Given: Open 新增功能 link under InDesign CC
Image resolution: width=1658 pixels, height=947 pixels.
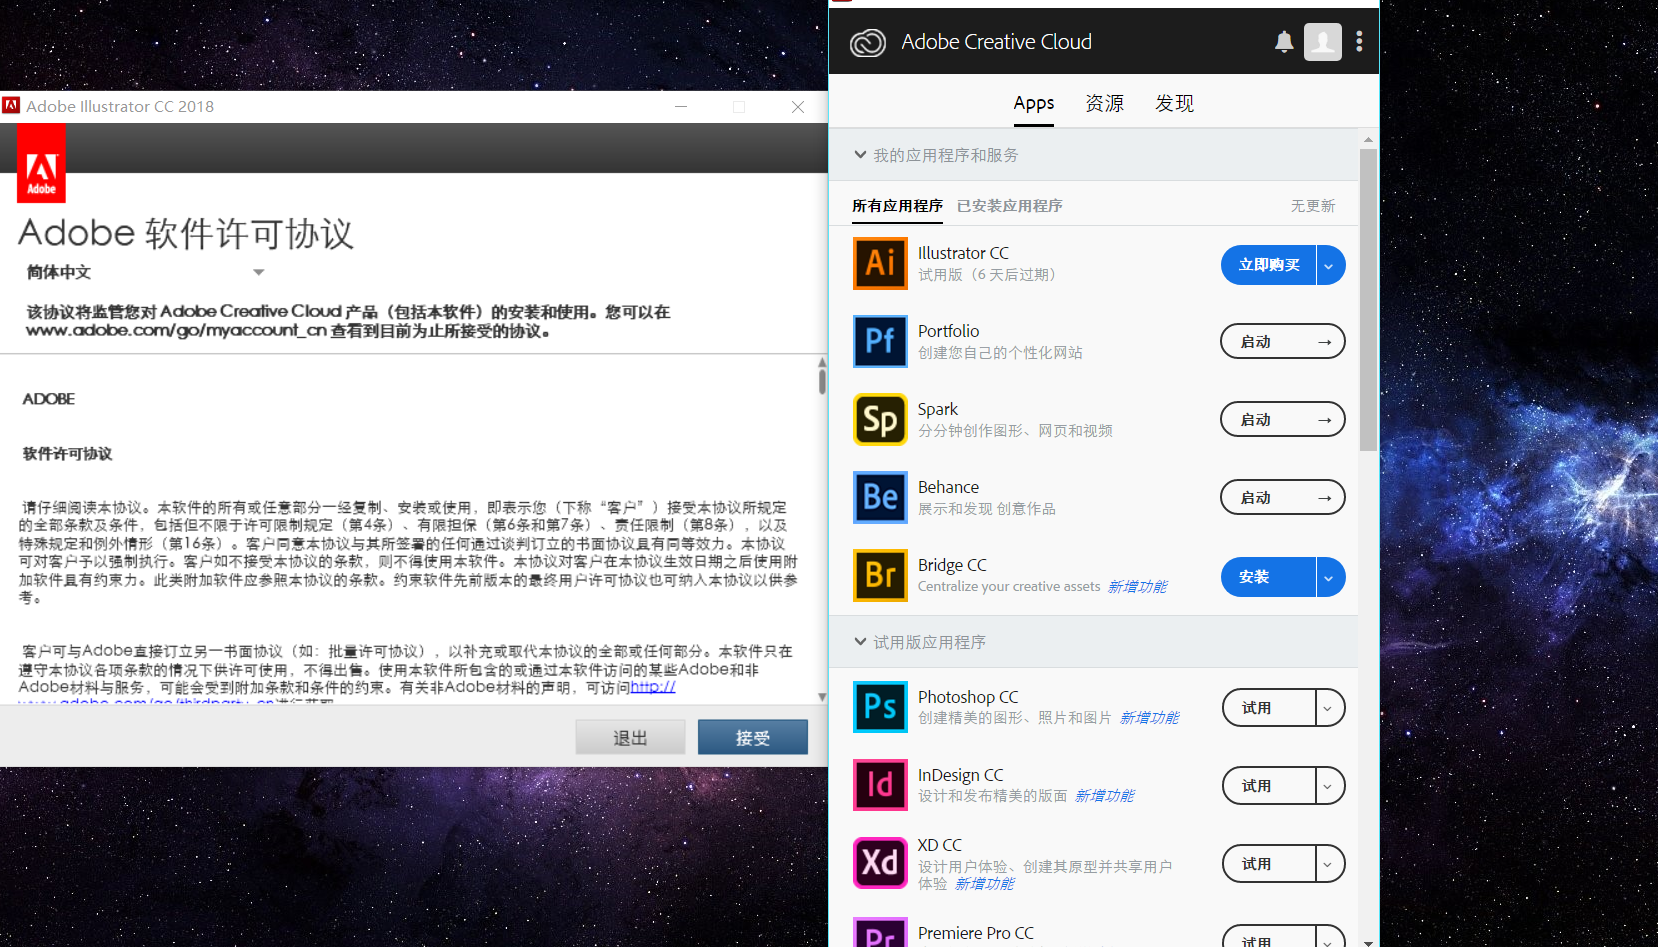Looking at the screenshot, I should tap(1104, 796).
